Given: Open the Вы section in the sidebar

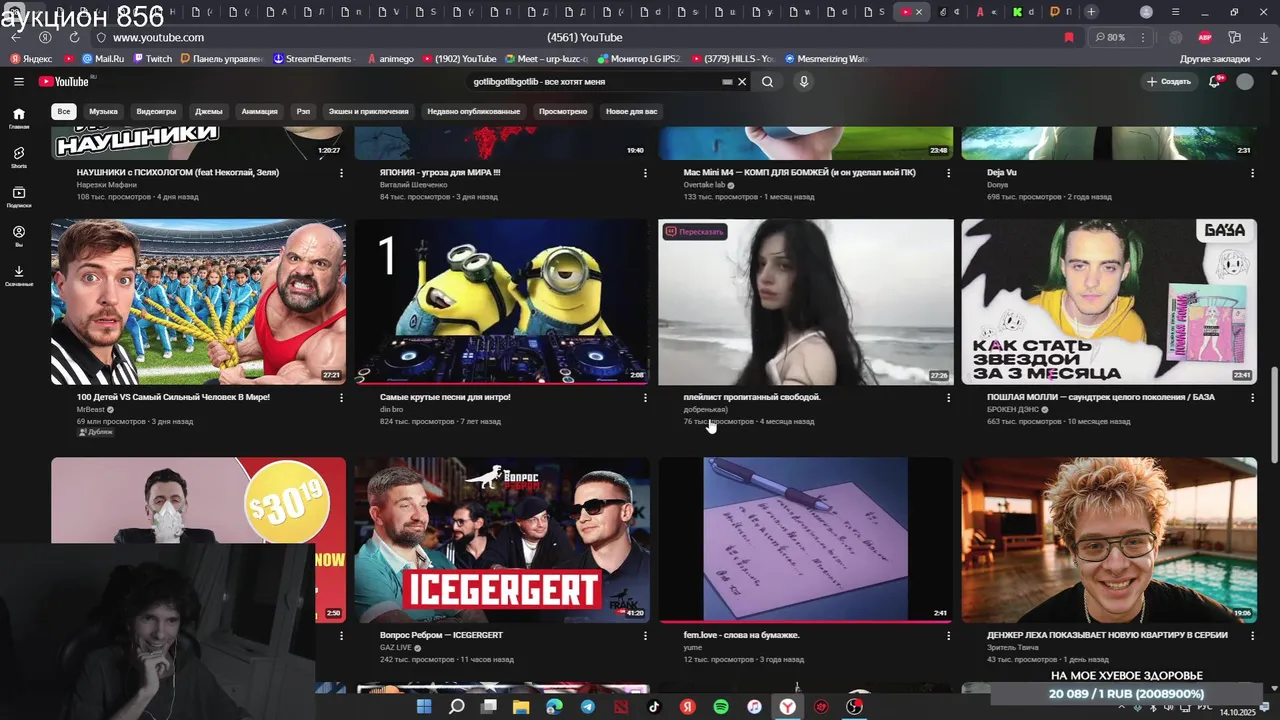Looking at the screenshot, I should pos(19,236).
